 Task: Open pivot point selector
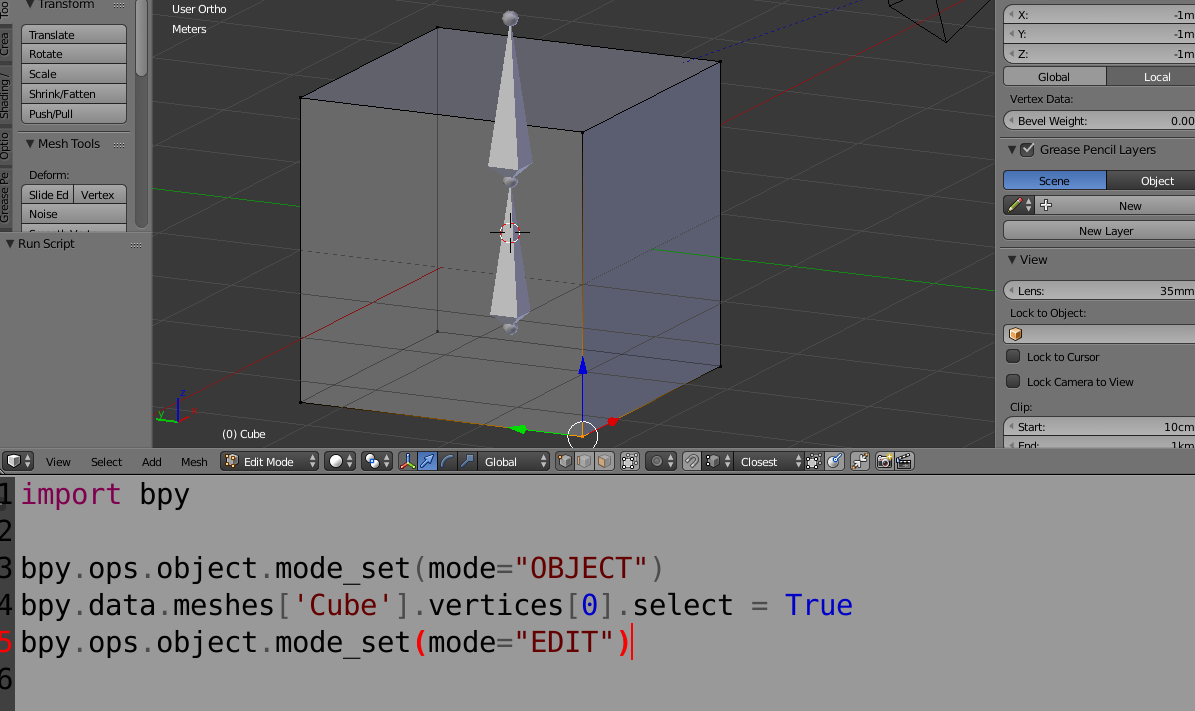376,462
